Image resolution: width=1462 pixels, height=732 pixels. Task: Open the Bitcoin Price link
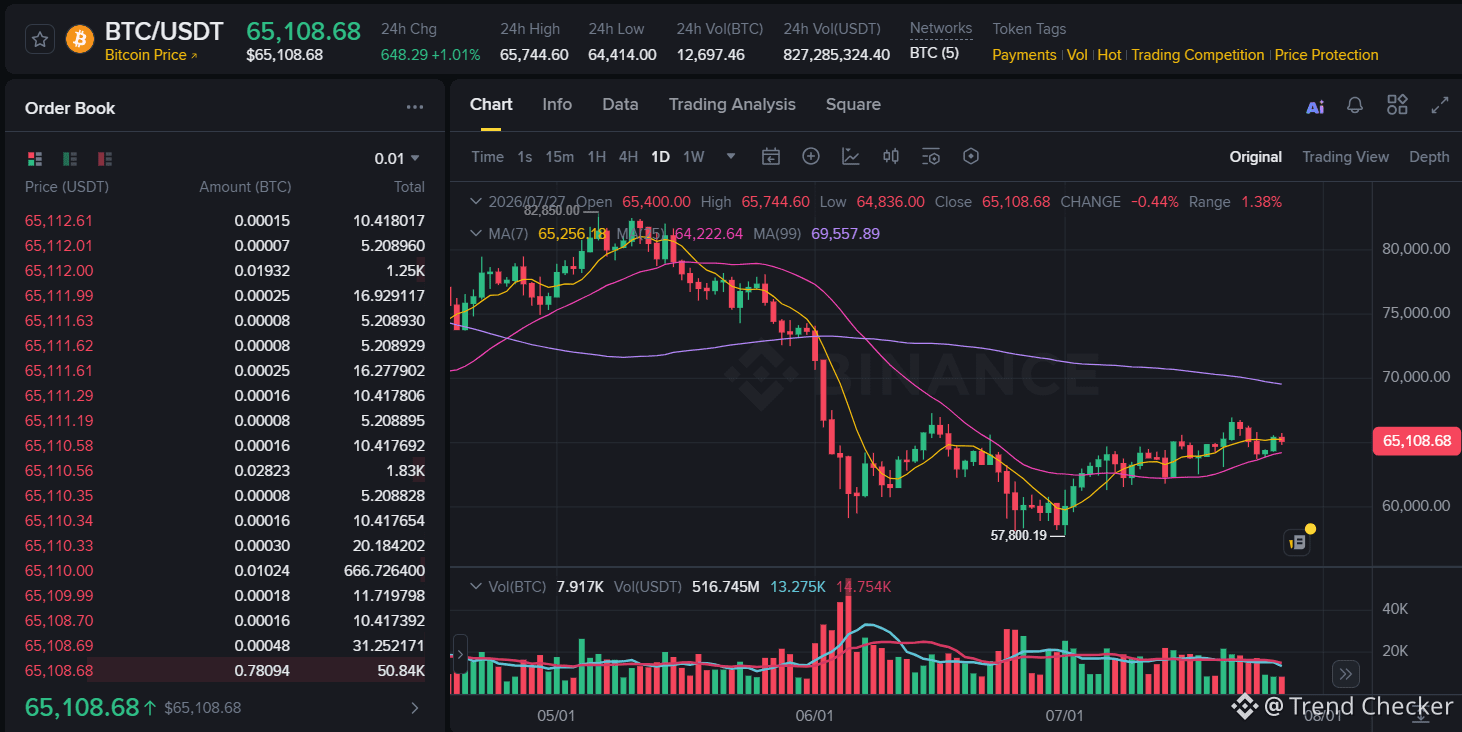click(151, 55)
